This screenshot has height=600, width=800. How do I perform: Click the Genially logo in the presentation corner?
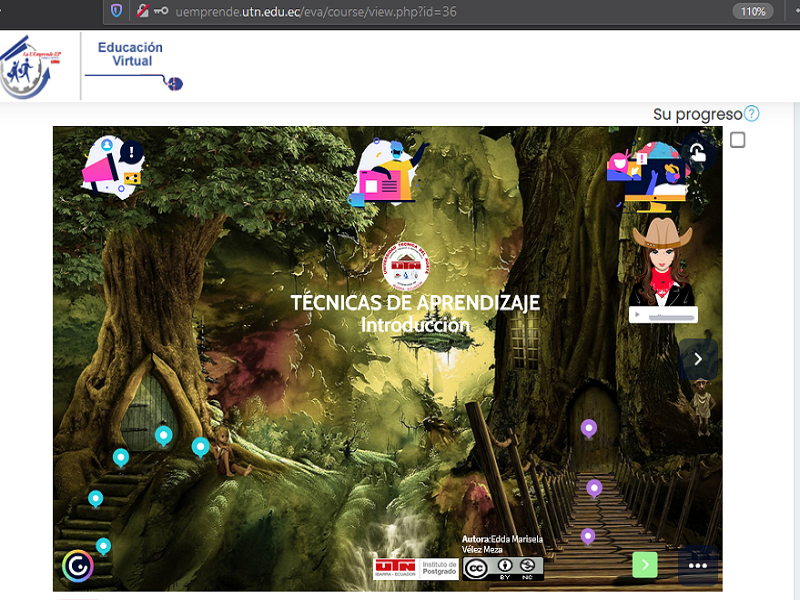[78, 565]
